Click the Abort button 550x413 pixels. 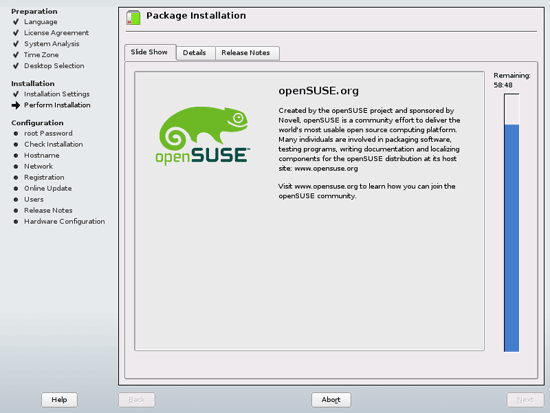[x=331, y=400]
